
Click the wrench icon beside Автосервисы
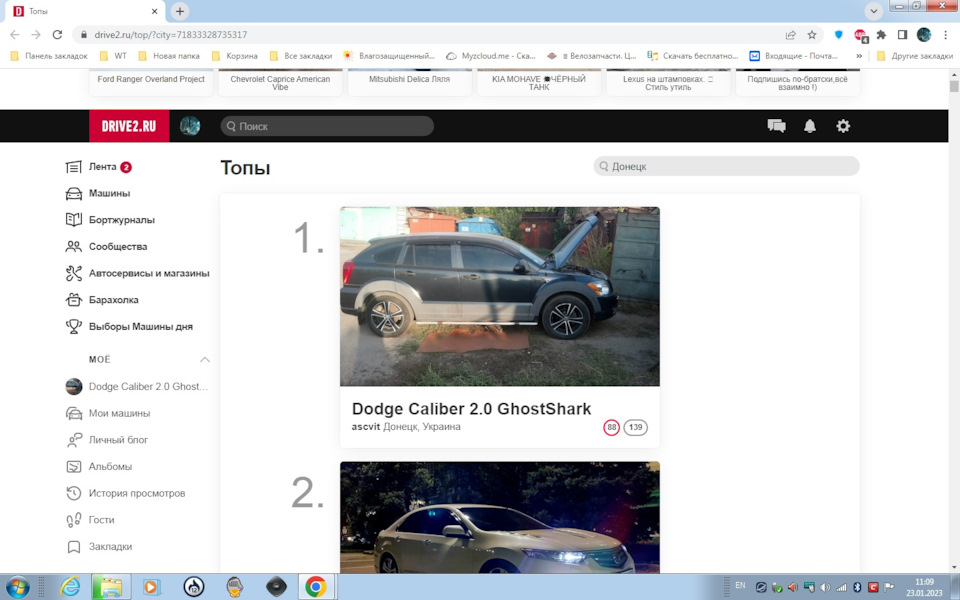[73, 273]
